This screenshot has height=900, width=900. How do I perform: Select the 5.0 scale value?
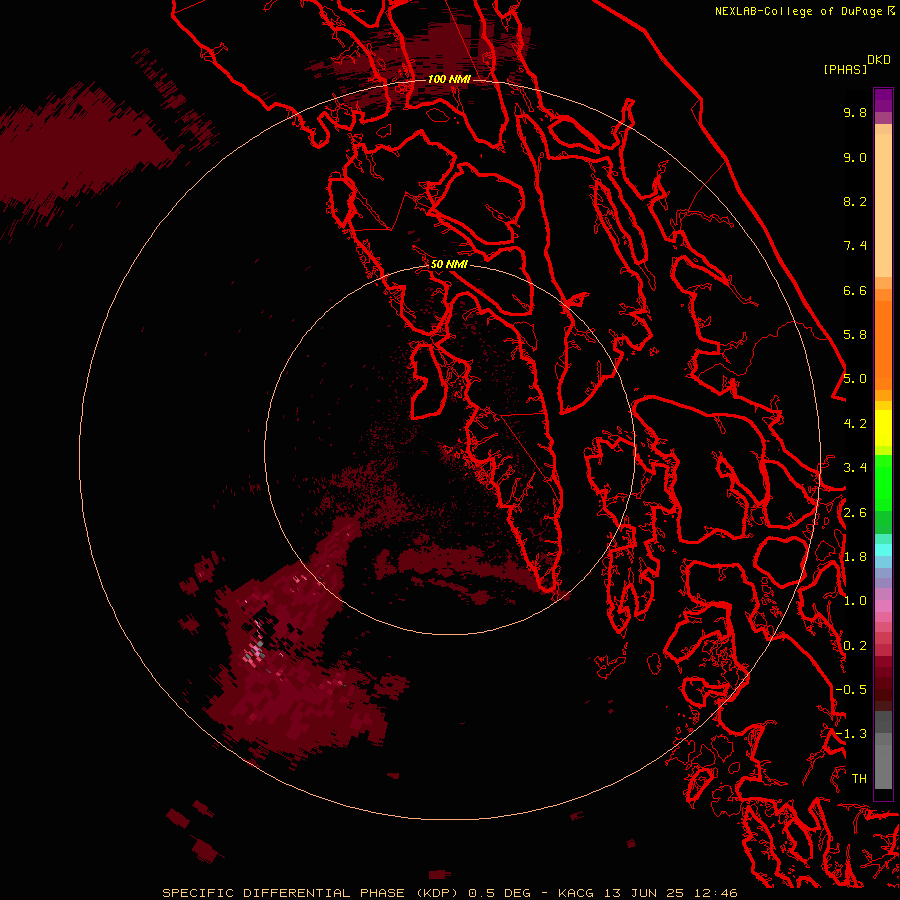[x=855, y=379]
